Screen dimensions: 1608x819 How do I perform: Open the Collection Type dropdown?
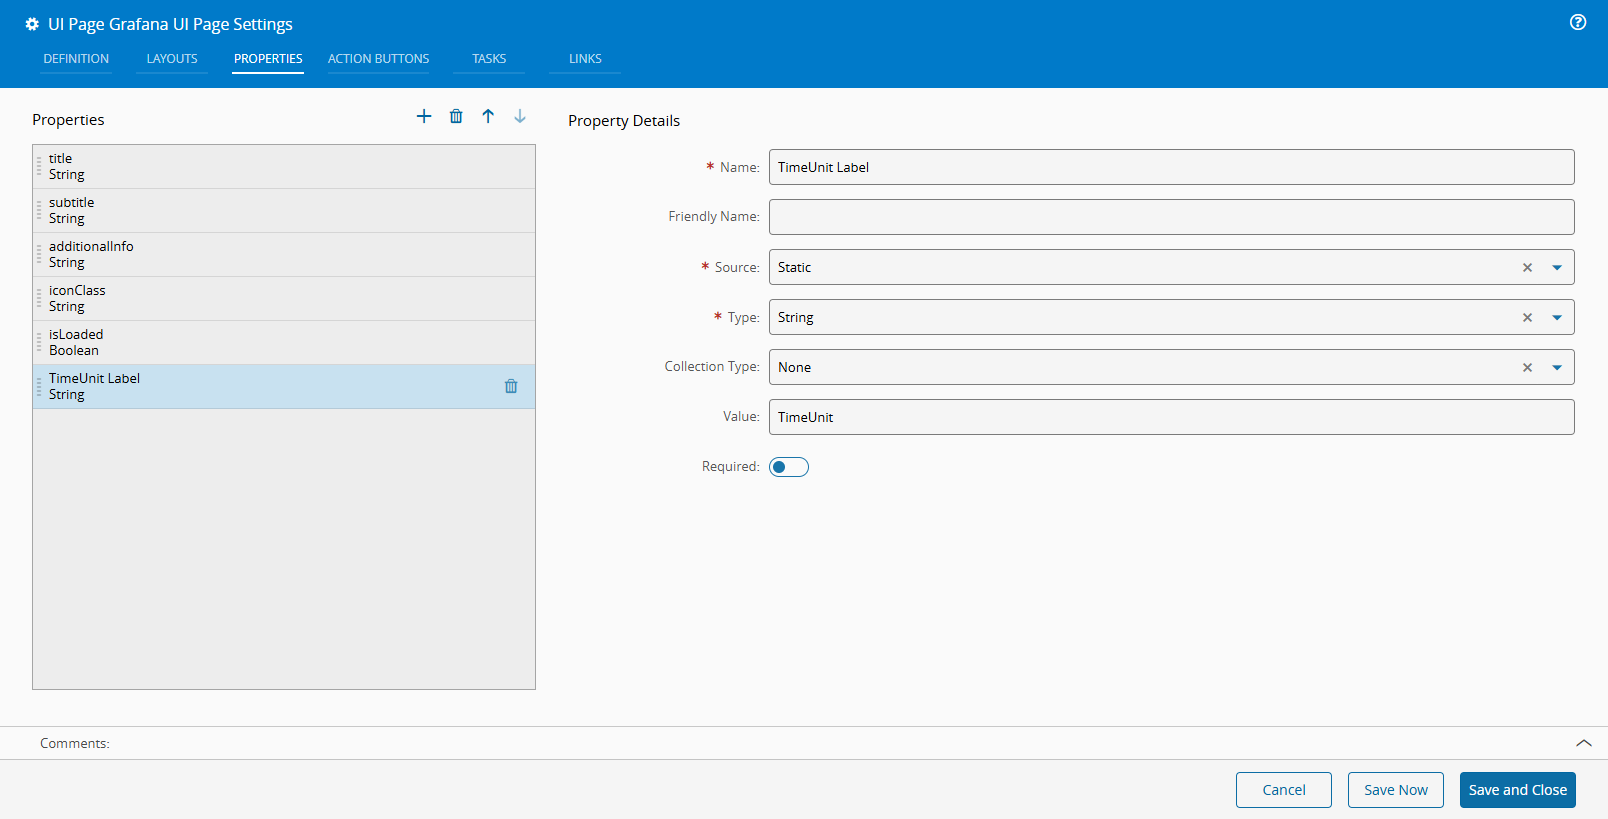pyautogui.click(x=1557, y=368)
